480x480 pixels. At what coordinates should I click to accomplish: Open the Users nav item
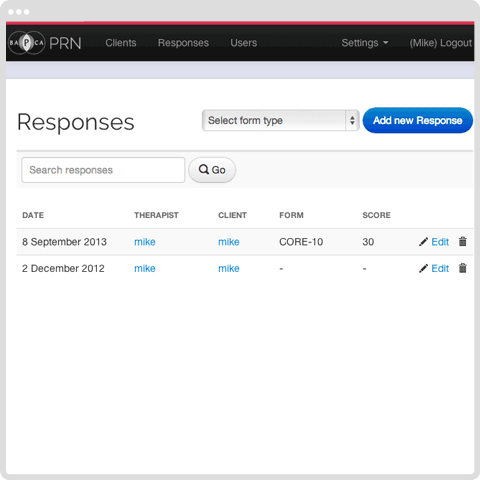(244, 43)
